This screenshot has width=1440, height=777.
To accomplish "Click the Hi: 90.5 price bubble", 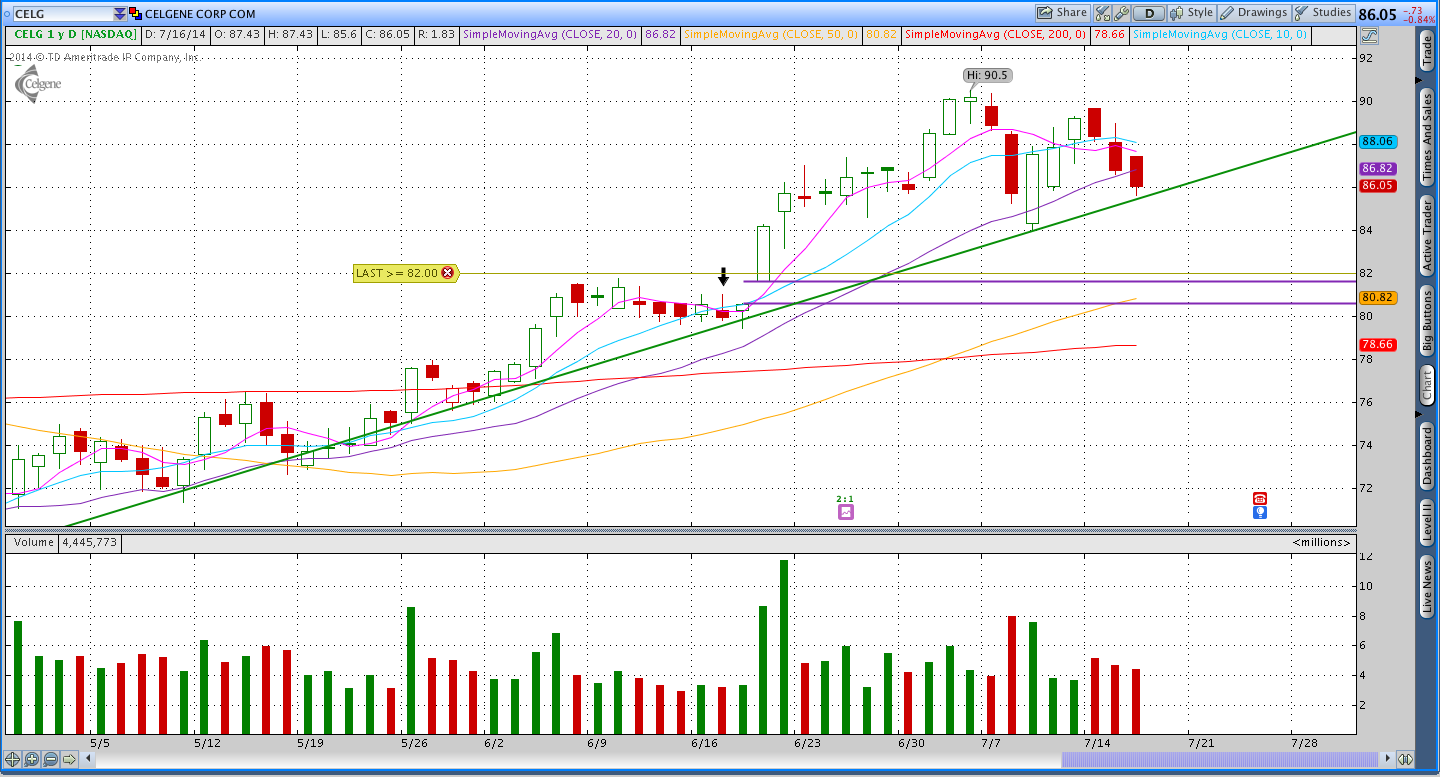I will pos(988,75).
